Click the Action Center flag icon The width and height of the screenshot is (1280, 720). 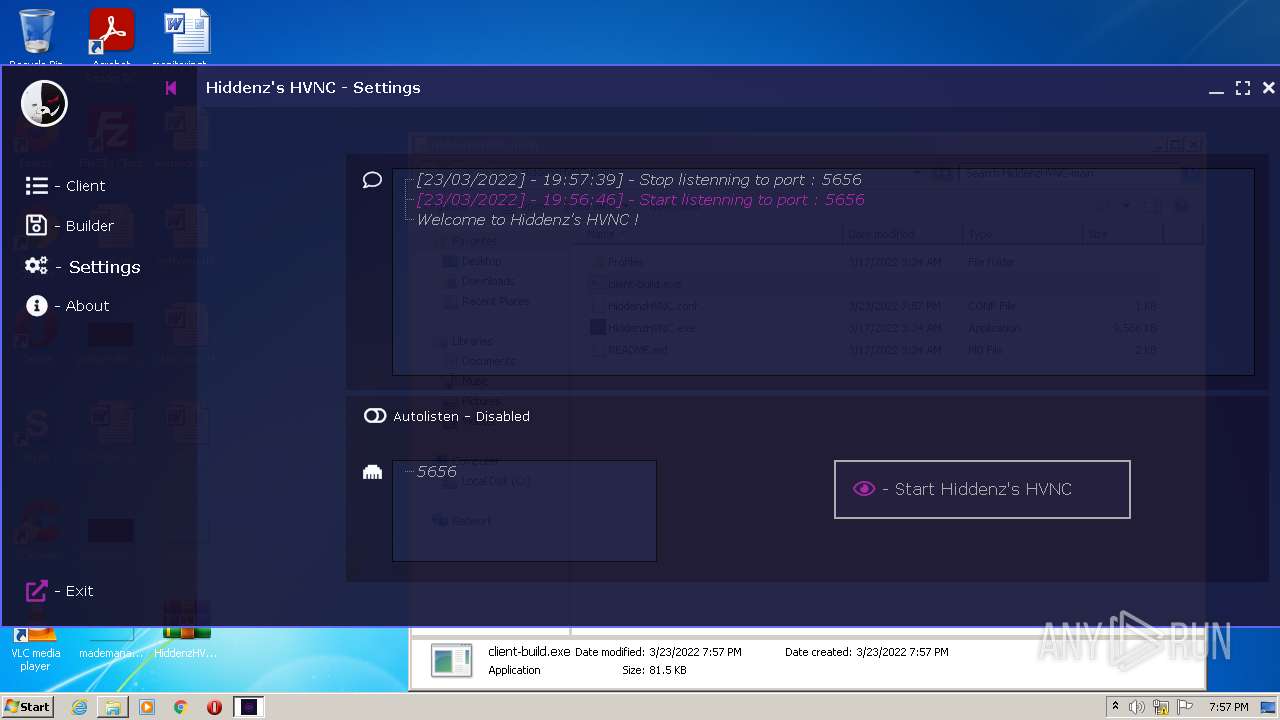[1184, 707]
